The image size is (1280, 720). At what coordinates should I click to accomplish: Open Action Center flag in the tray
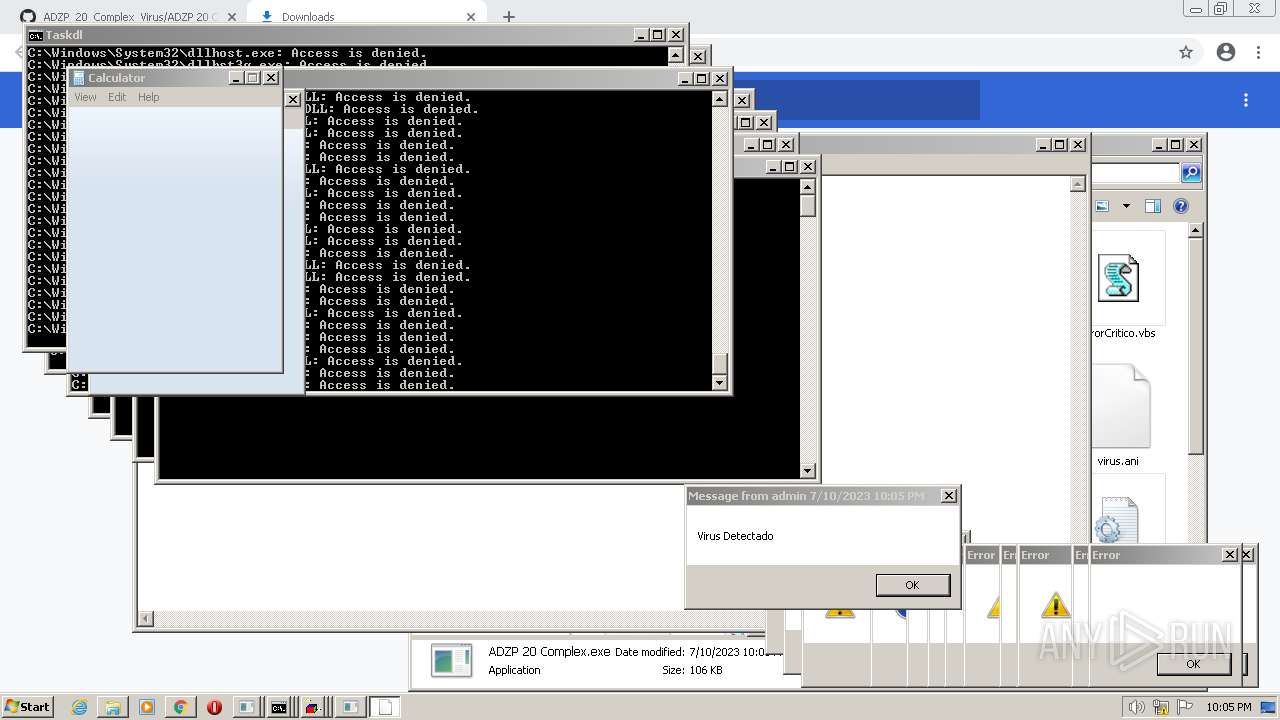tap(1185, 707)
